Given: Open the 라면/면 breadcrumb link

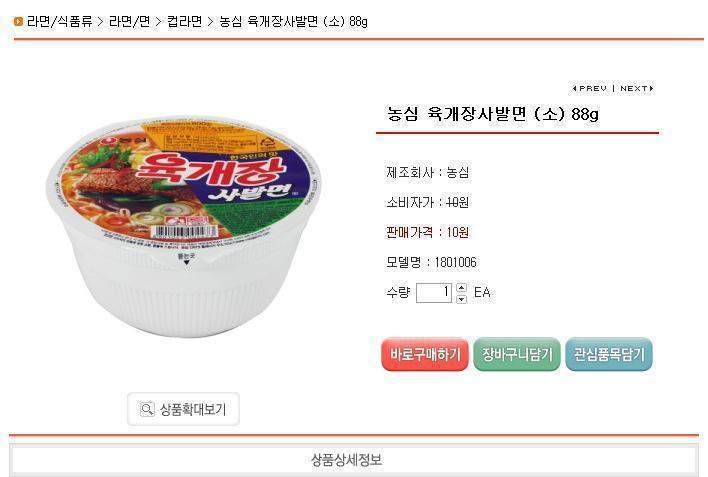Looking at the screenshot, I should coord(128,21).
